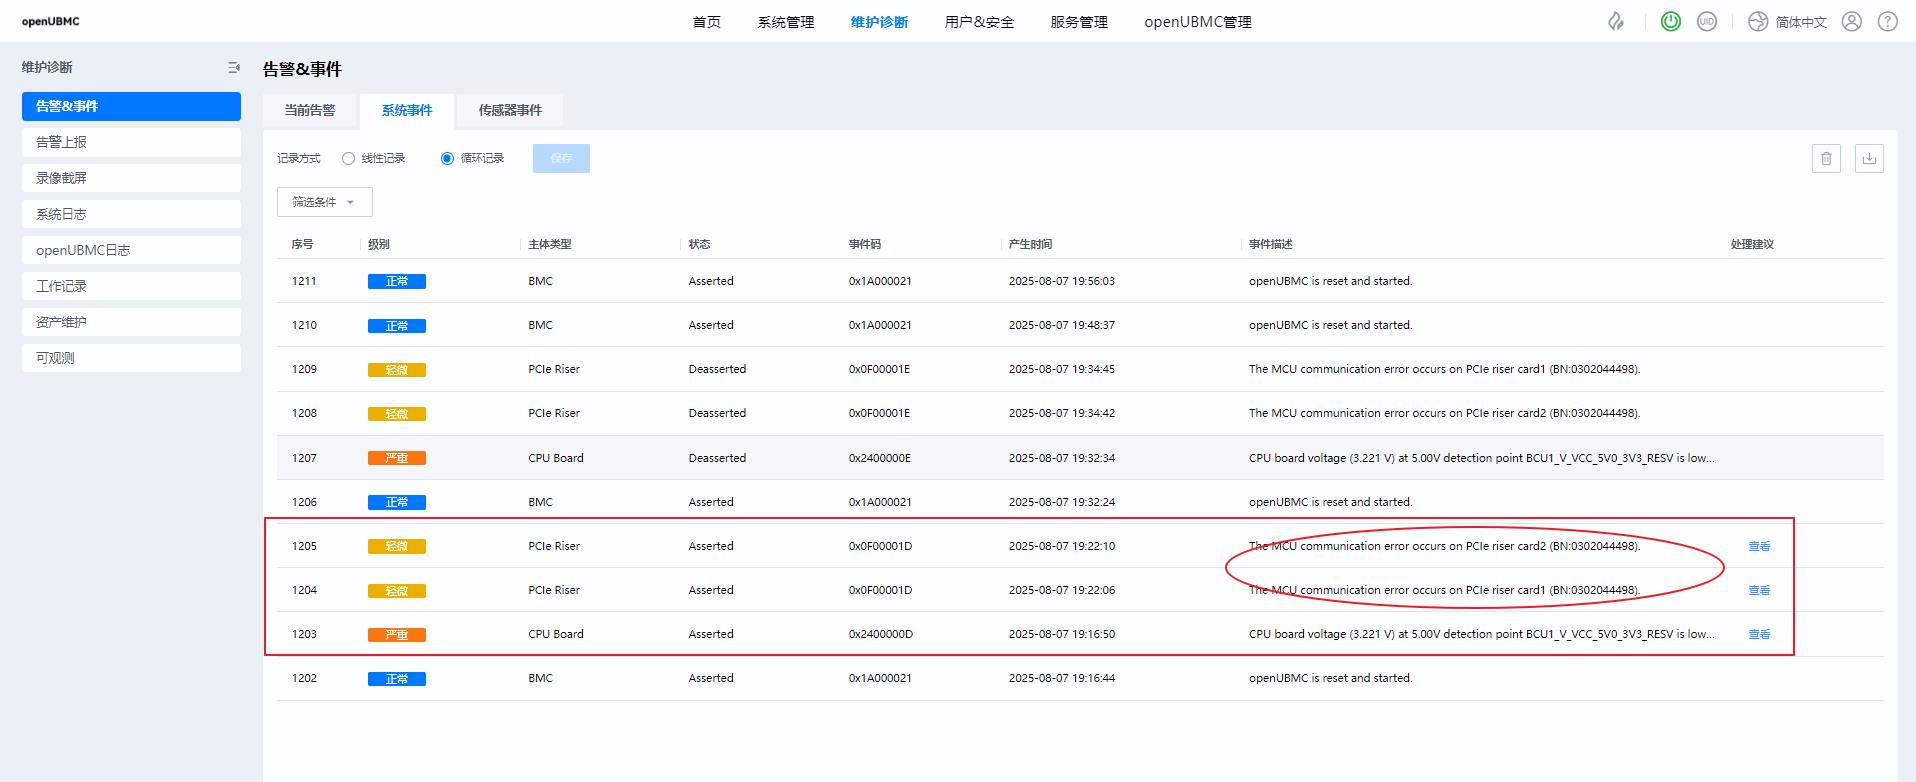Click the 严重 badge in row 1207
This screenshot has height=782, width=1916.
pos(397,458)
